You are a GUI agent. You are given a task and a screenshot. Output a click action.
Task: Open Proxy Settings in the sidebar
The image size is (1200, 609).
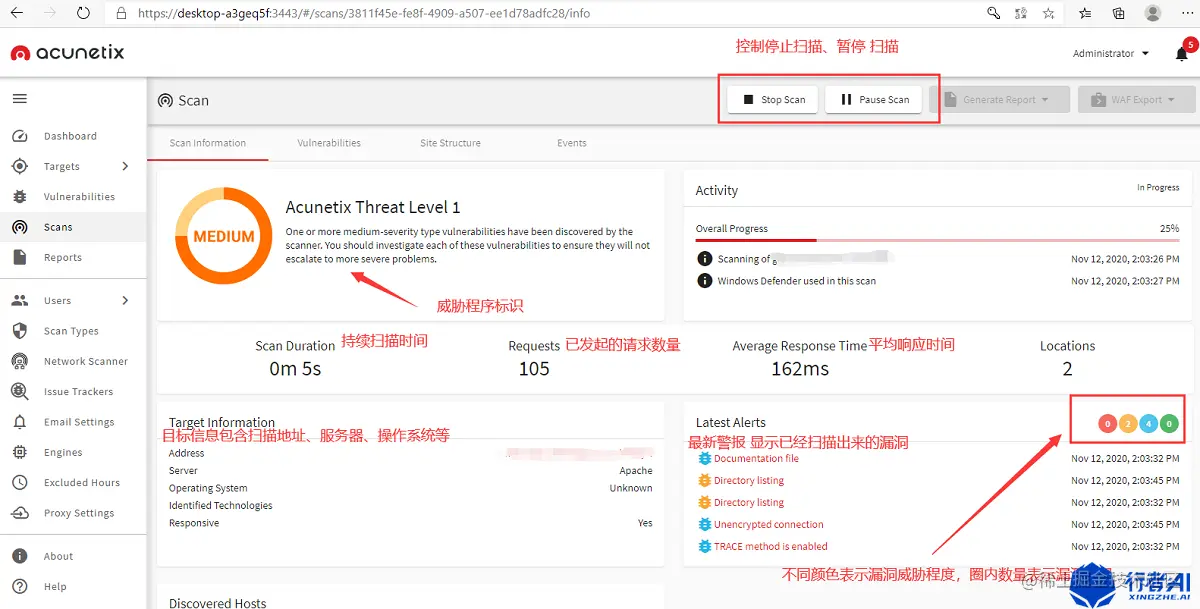pos(79,513)
